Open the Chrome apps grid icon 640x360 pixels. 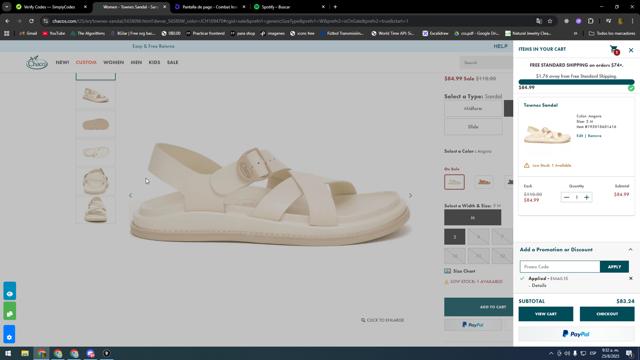pos(7,33)
